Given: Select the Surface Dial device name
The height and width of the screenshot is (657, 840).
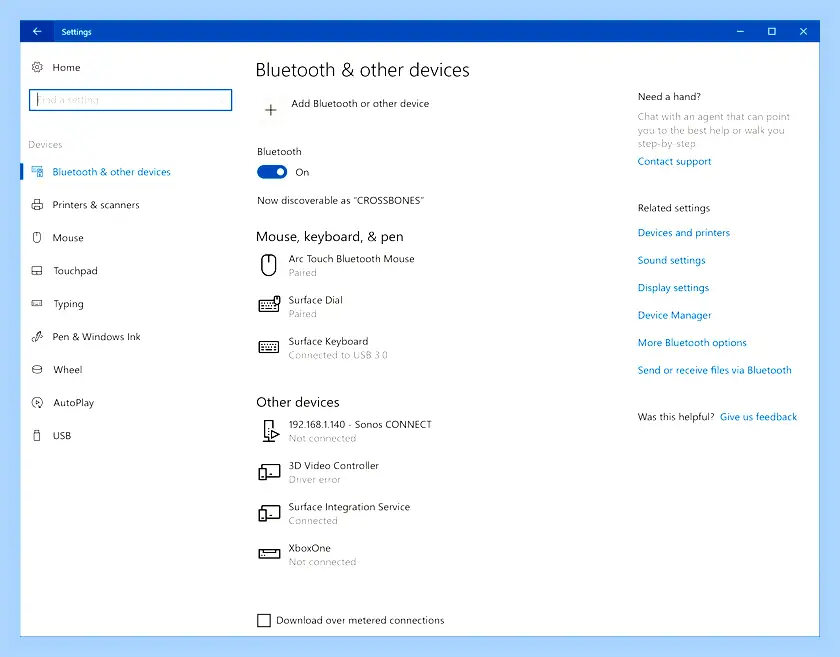Looking at the screenshot, I should [x=316, y=300].
